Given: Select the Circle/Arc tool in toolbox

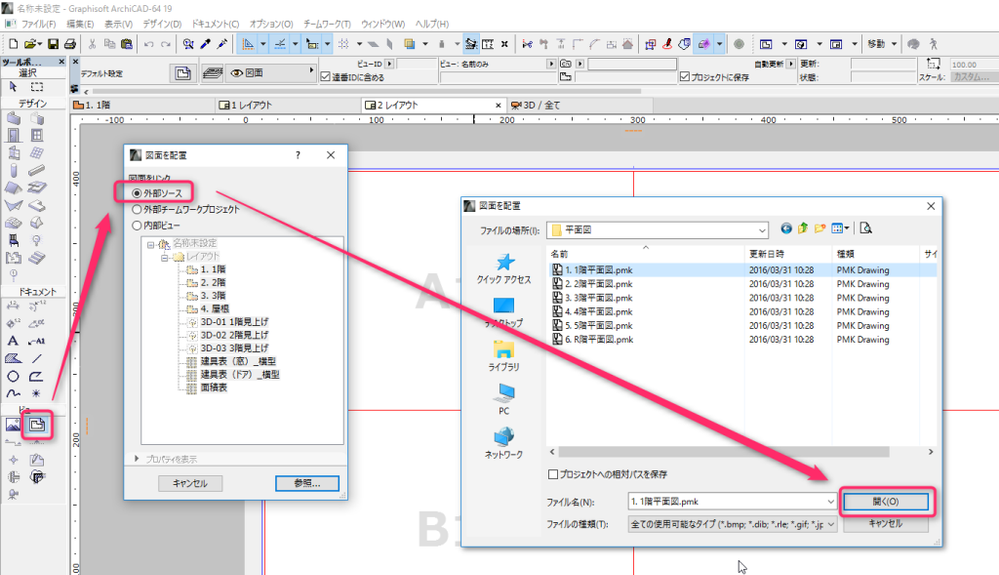Looking at the screenshot, I should click(13, 376).
